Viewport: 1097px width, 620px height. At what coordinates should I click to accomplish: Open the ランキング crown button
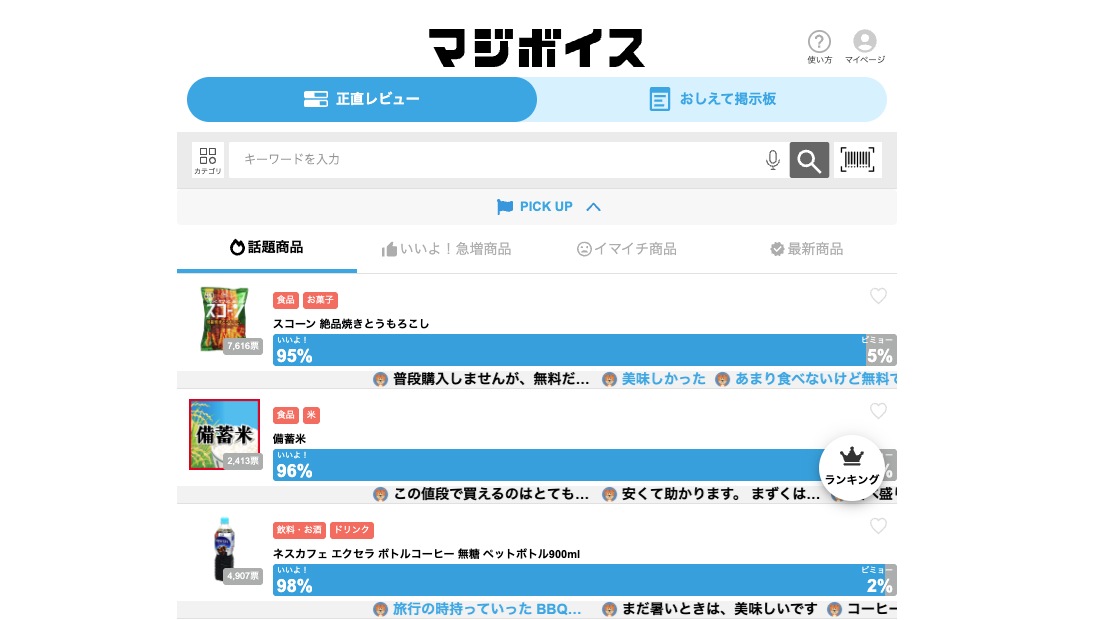coord(851,467)
